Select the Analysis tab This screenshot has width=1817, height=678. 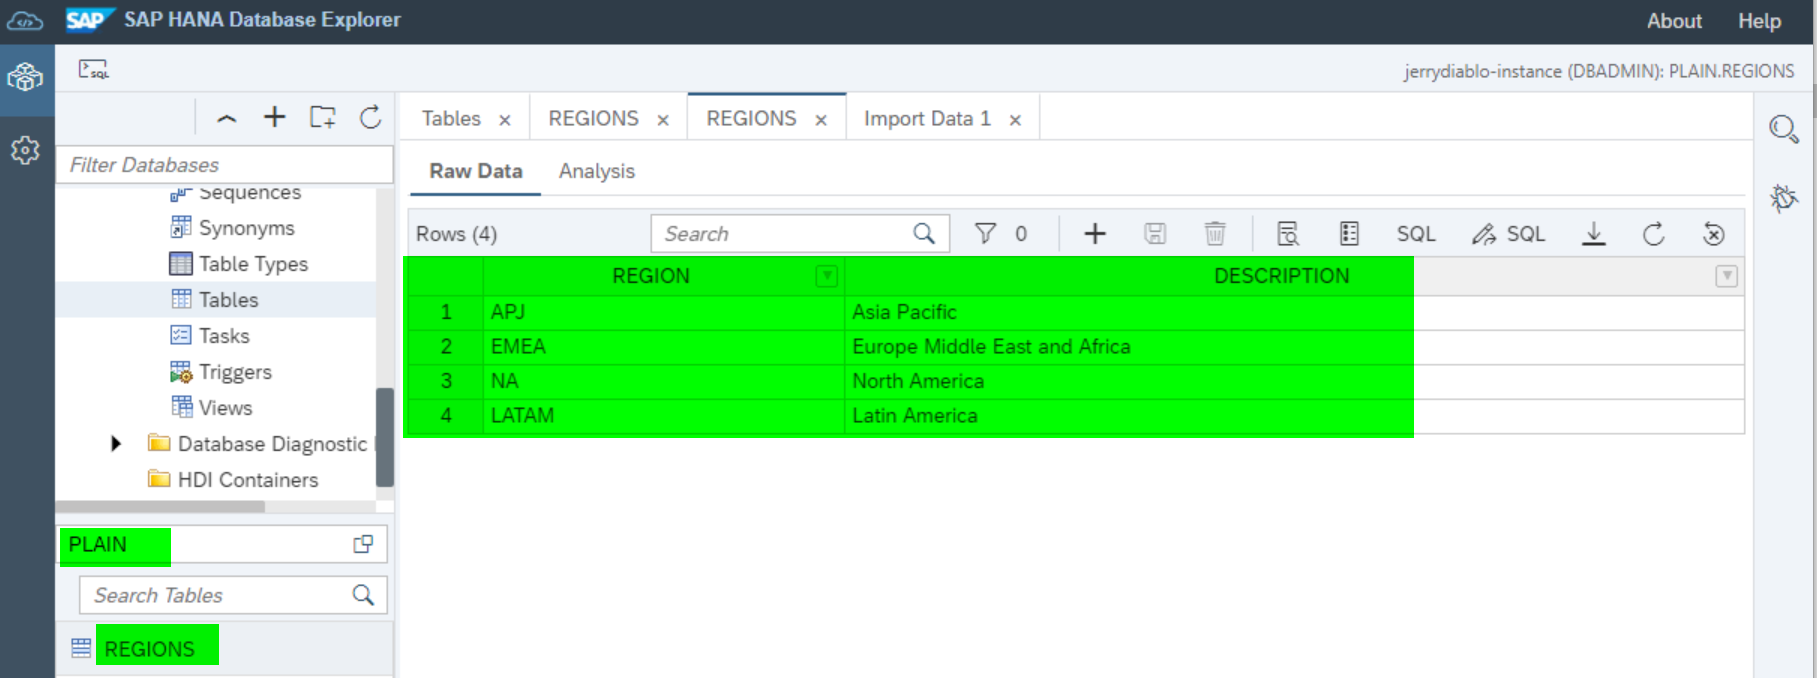tap(597, 171)
